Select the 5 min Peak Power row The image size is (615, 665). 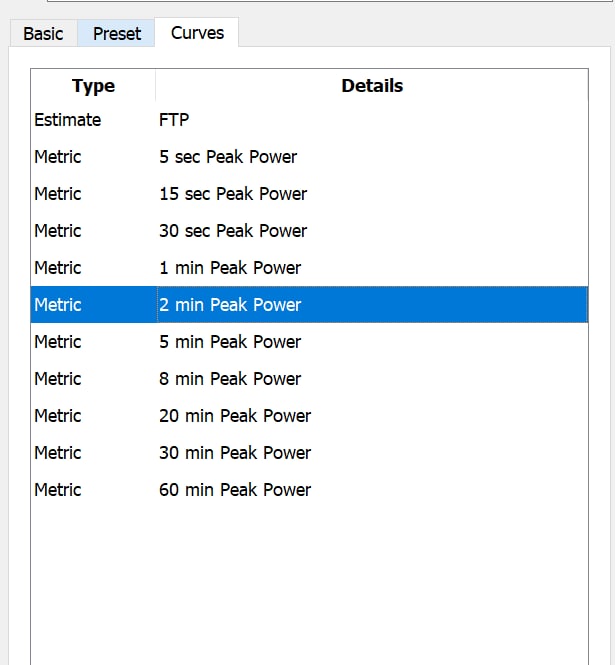coord(309,342)
